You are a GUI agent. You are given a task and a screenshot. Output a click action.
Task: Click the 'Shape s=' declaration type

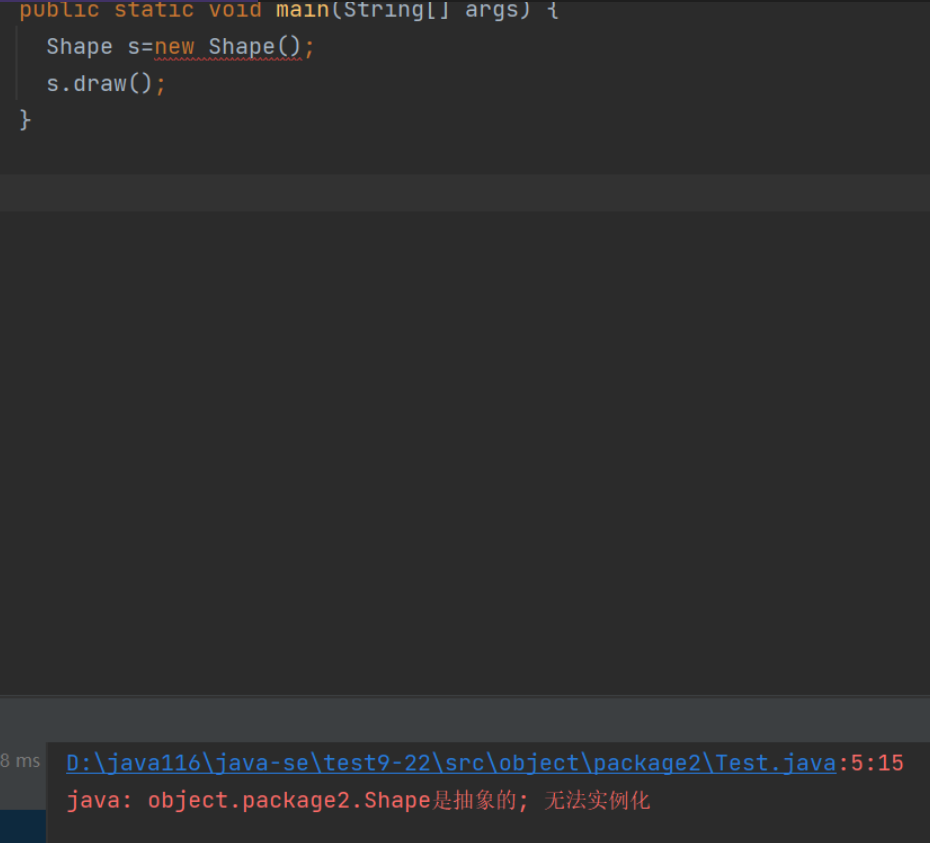(79, 47)
